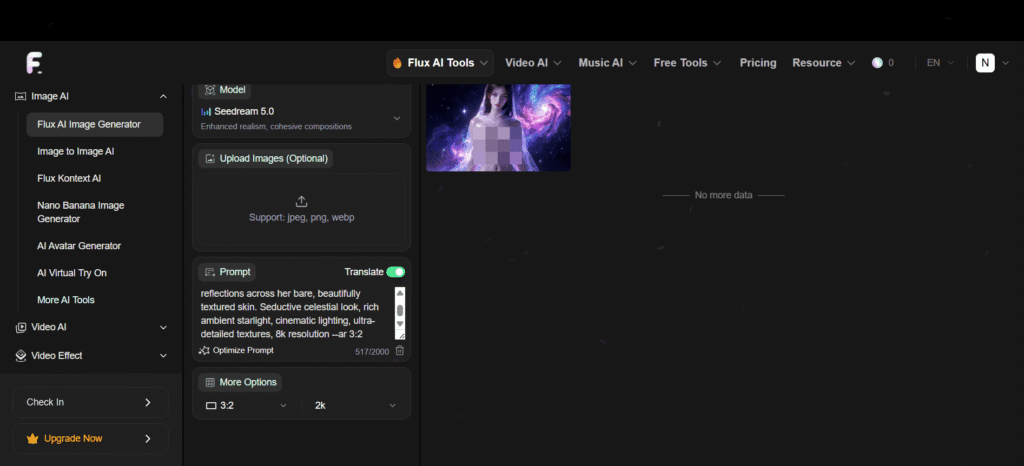
Task: Click the image upload drop zone
Action: point(301,210)
